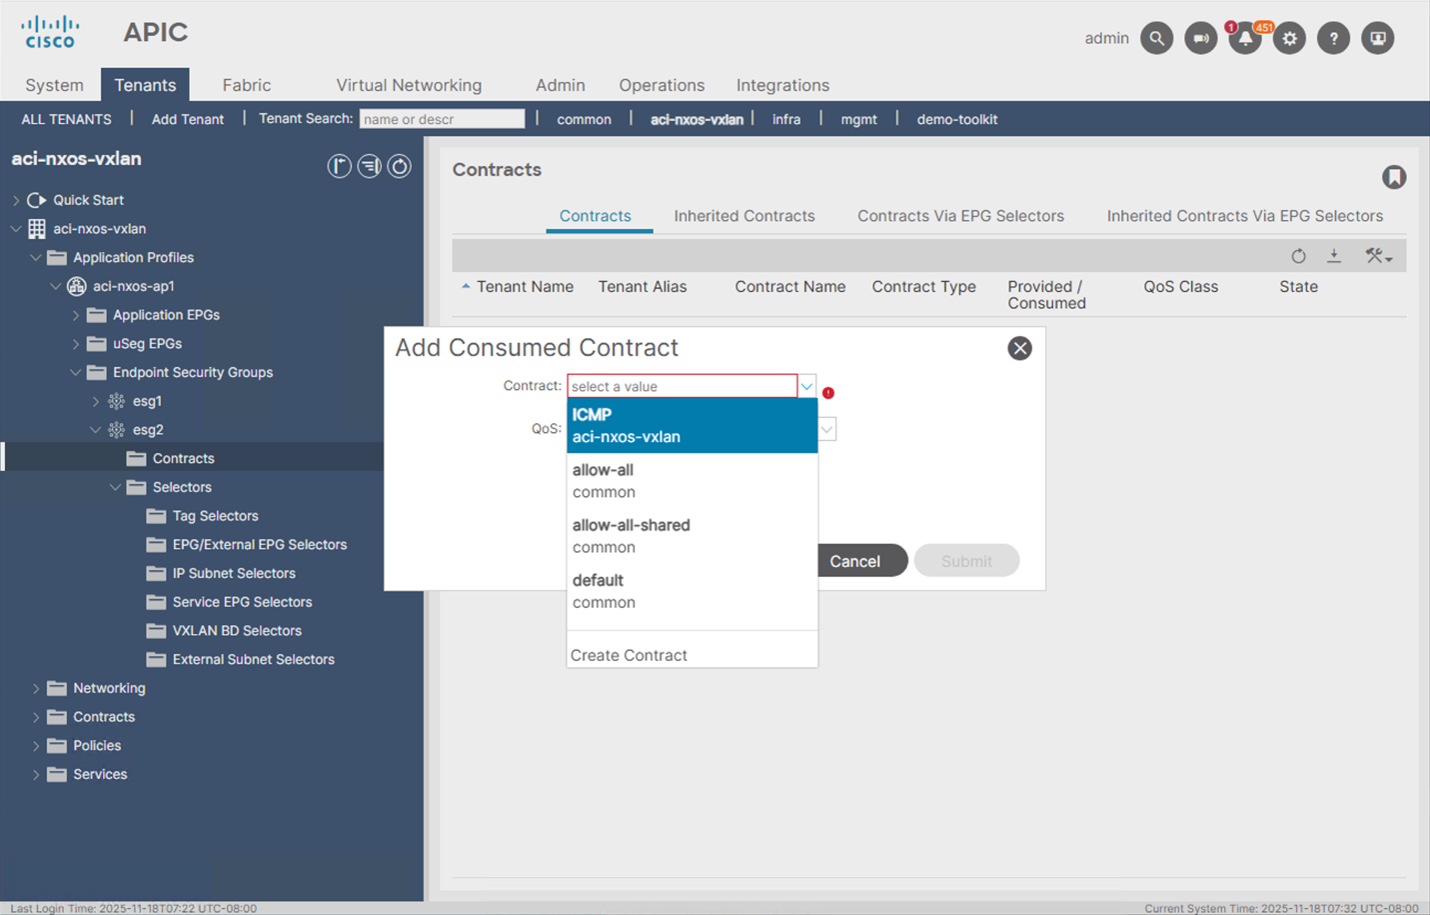Image resolution: width=1430 pixels, height=915 pixels.
Task: Open the announcements megaphone icon
Action: point(1201,38)
